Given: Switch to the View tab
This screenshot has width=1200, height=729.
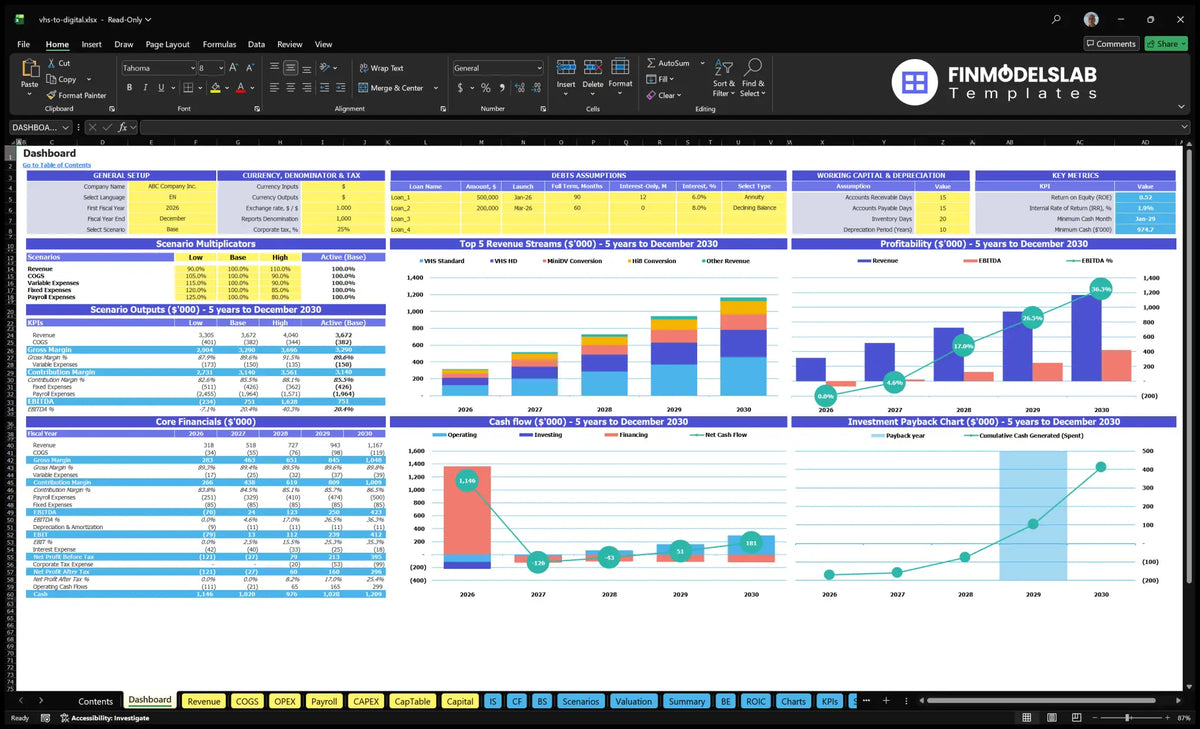Looking at the screenshot, I should (323, 44).
